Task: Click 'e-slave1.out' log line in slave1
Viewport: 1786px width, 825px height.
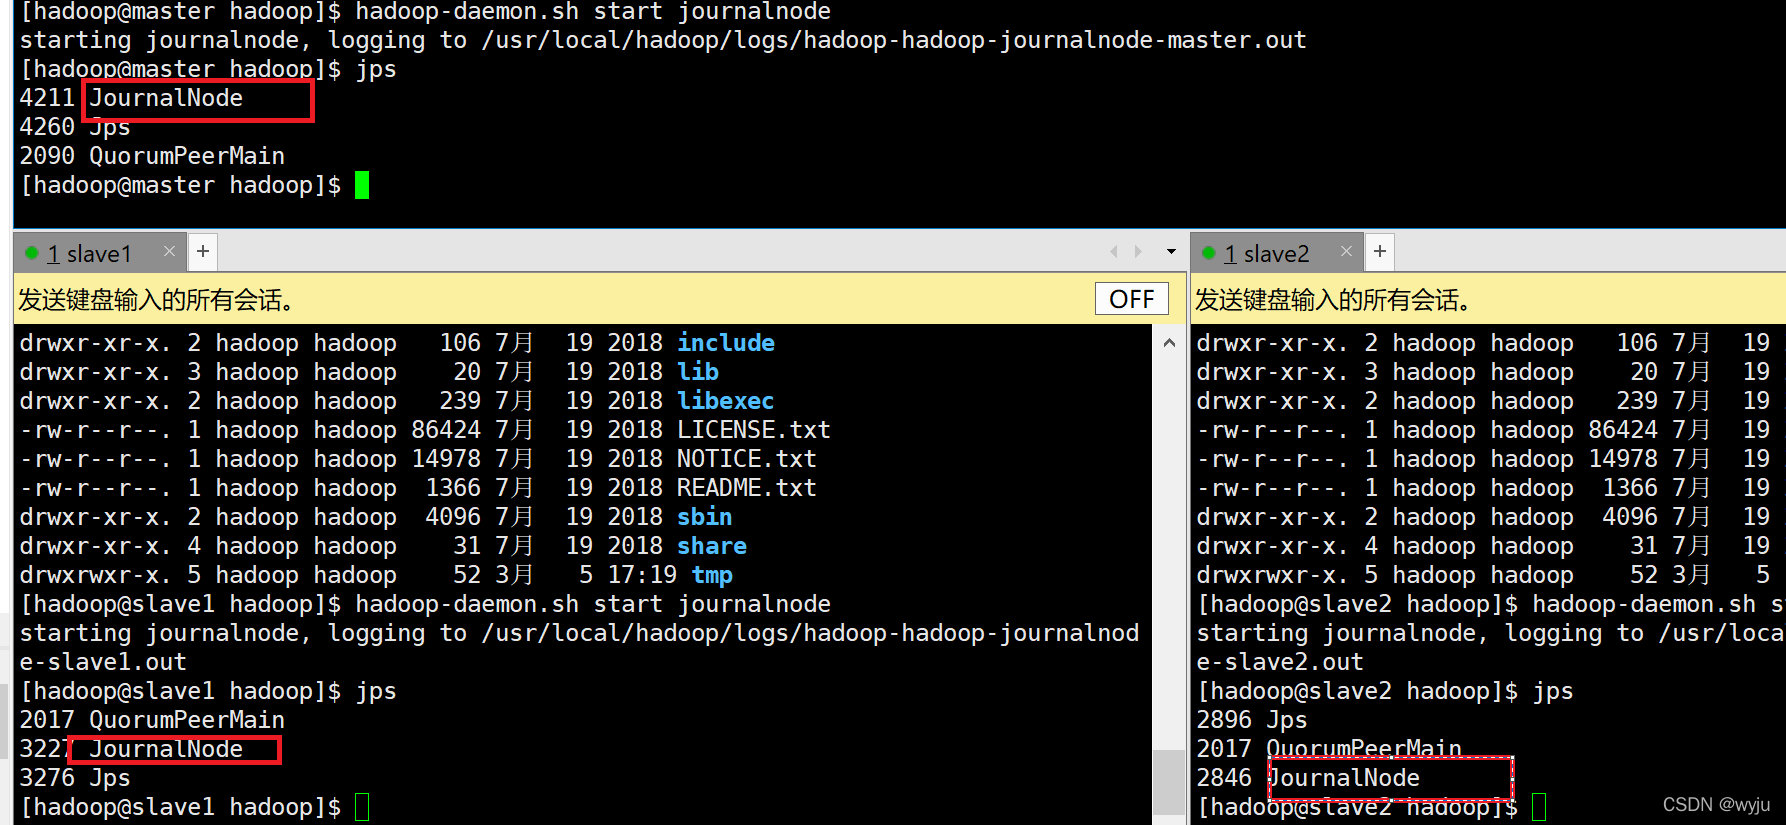Action: (x=103, y=662)
